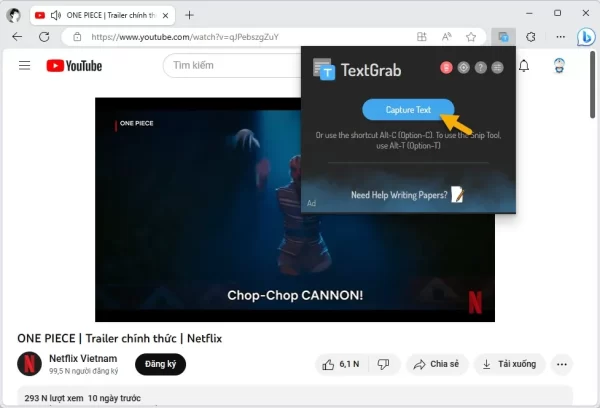Click the red icon in TextGrab header
This screenshot has height=408, width=600.
446,68
